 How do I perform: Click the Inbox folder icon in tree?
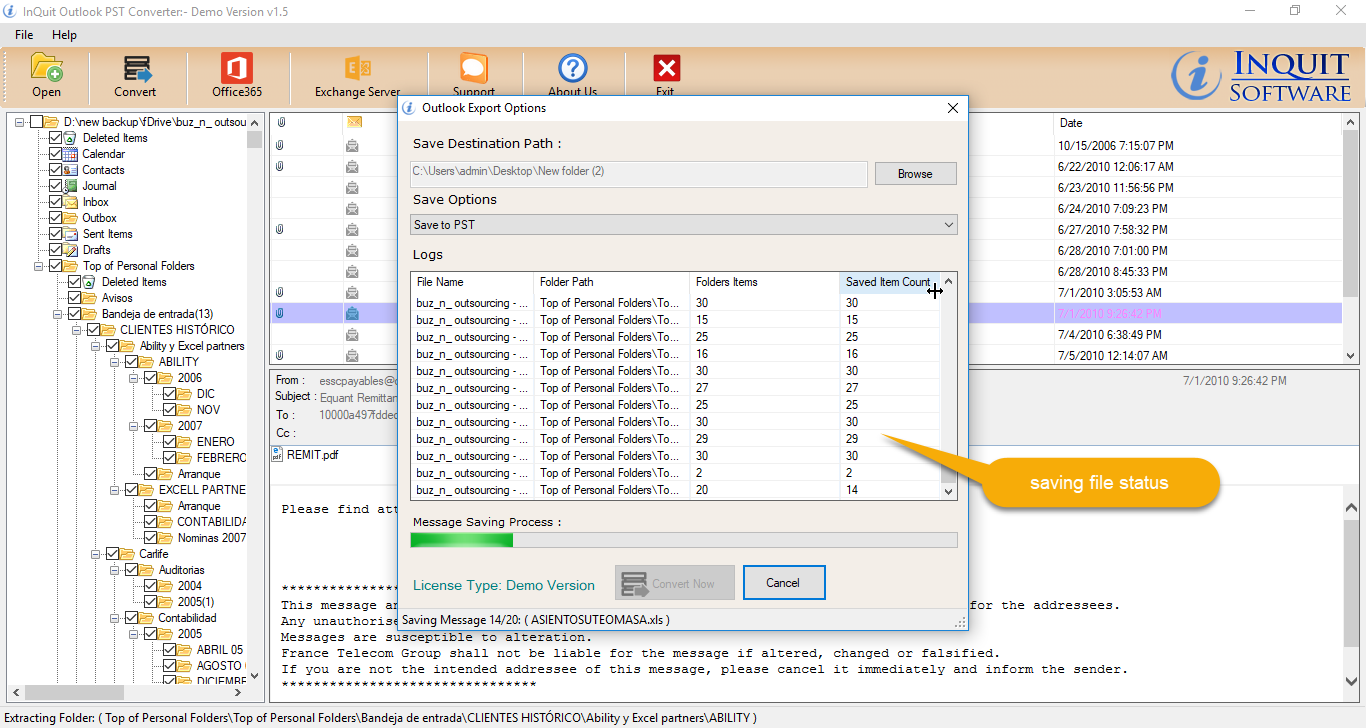coord(70,202)
